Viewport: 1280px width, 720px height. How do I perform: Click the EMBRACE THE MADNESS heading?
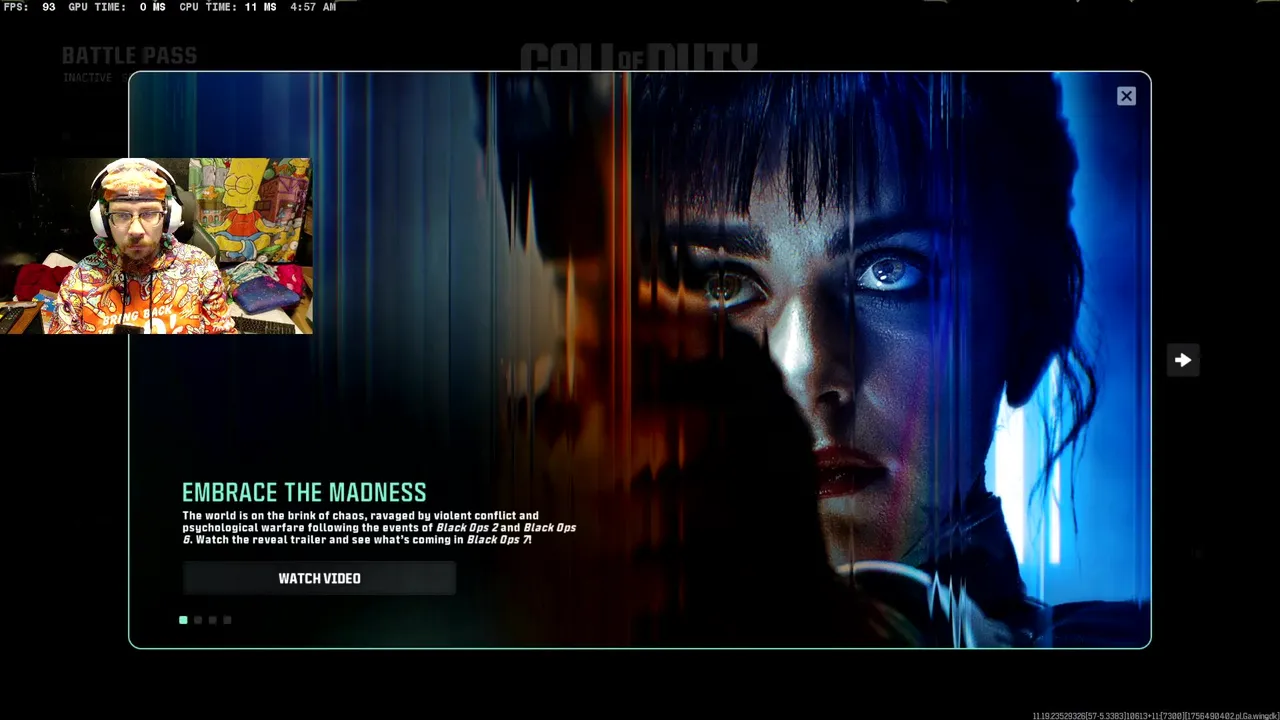[x=304, y=492]
